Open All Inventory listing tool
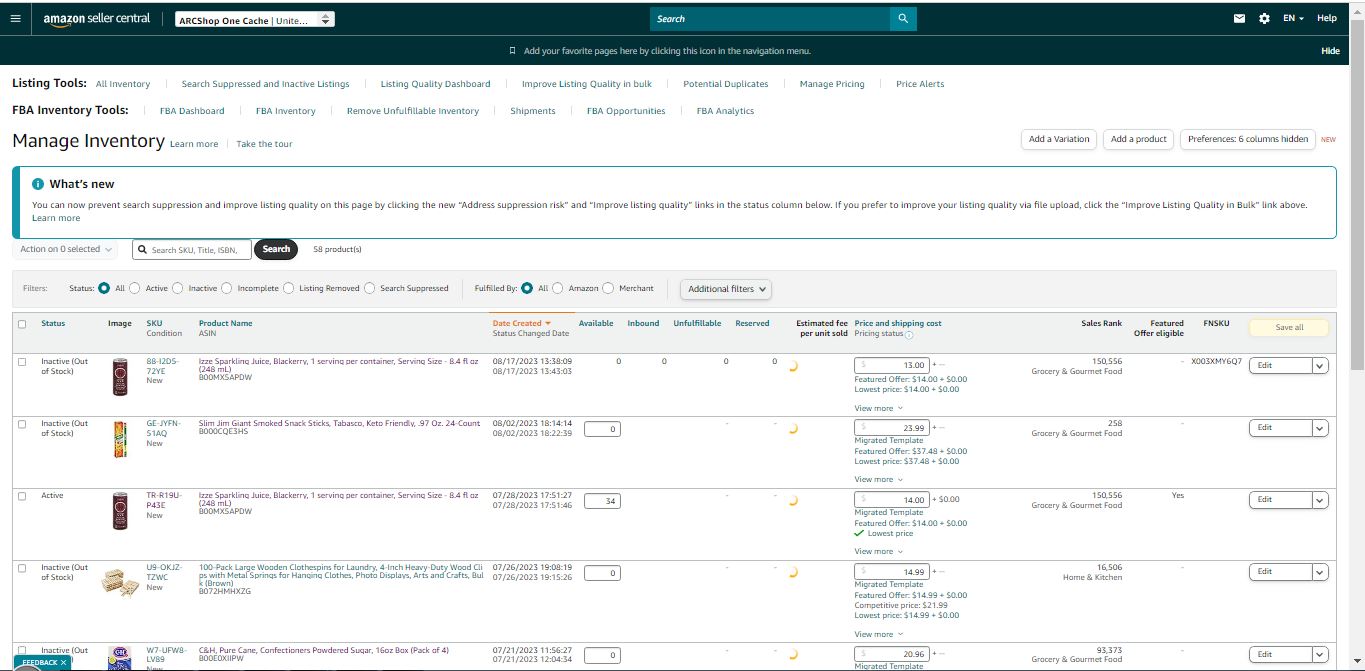This screenshot has width=1365, height=671. pyautogui.click(x=123, y=84)
